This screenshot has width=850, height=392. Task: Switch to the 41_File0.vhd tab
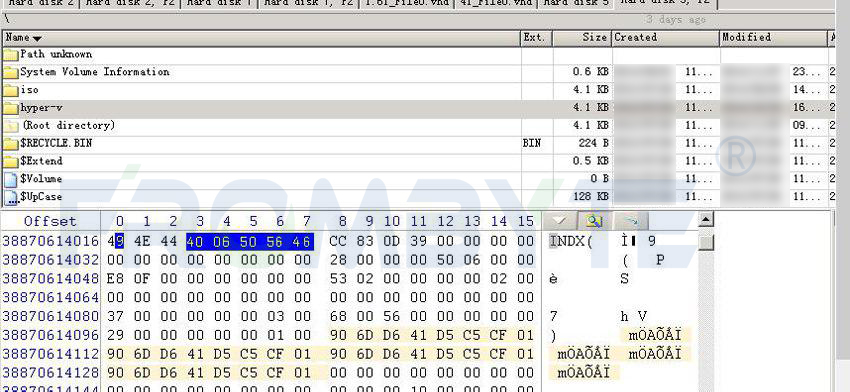(495, 3)
